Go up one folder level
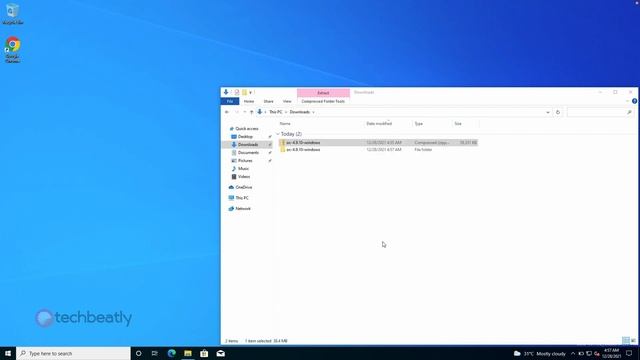Image resolution: width=640 pixels, height=360 pixels. pos(251,112)
